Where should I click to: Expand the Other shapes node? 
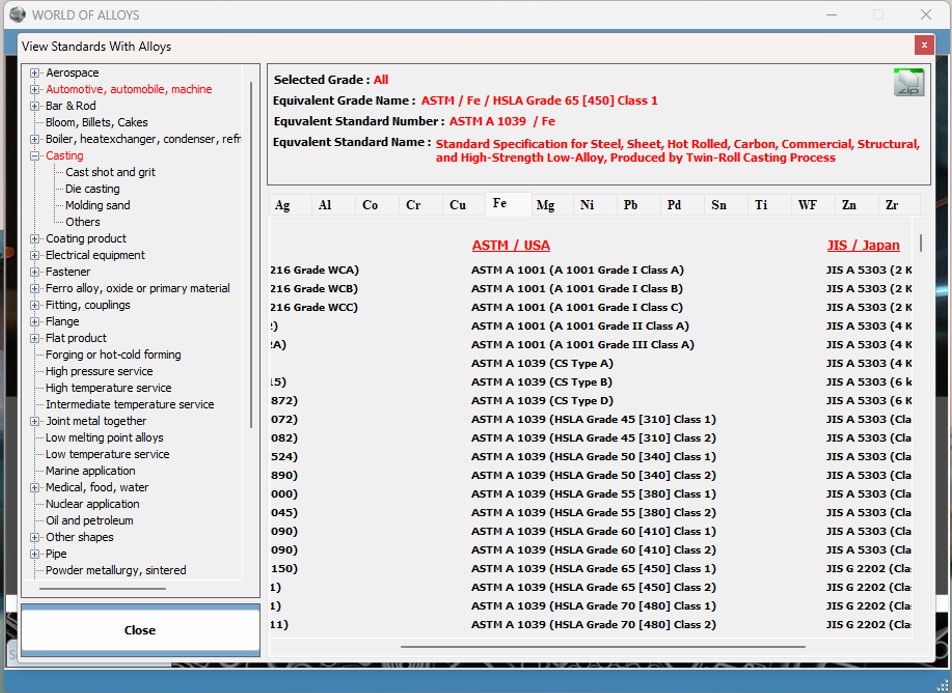click(x=35, y=537)
